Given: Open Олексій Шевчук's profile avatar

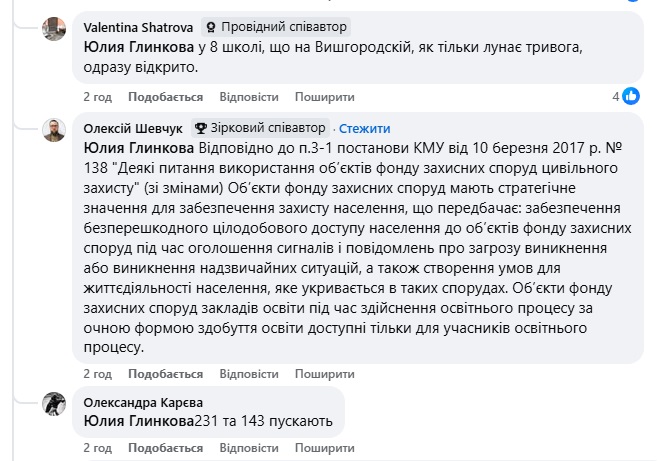Looking at the screenshot, I should pyautogui.click(x=54, y=130).
